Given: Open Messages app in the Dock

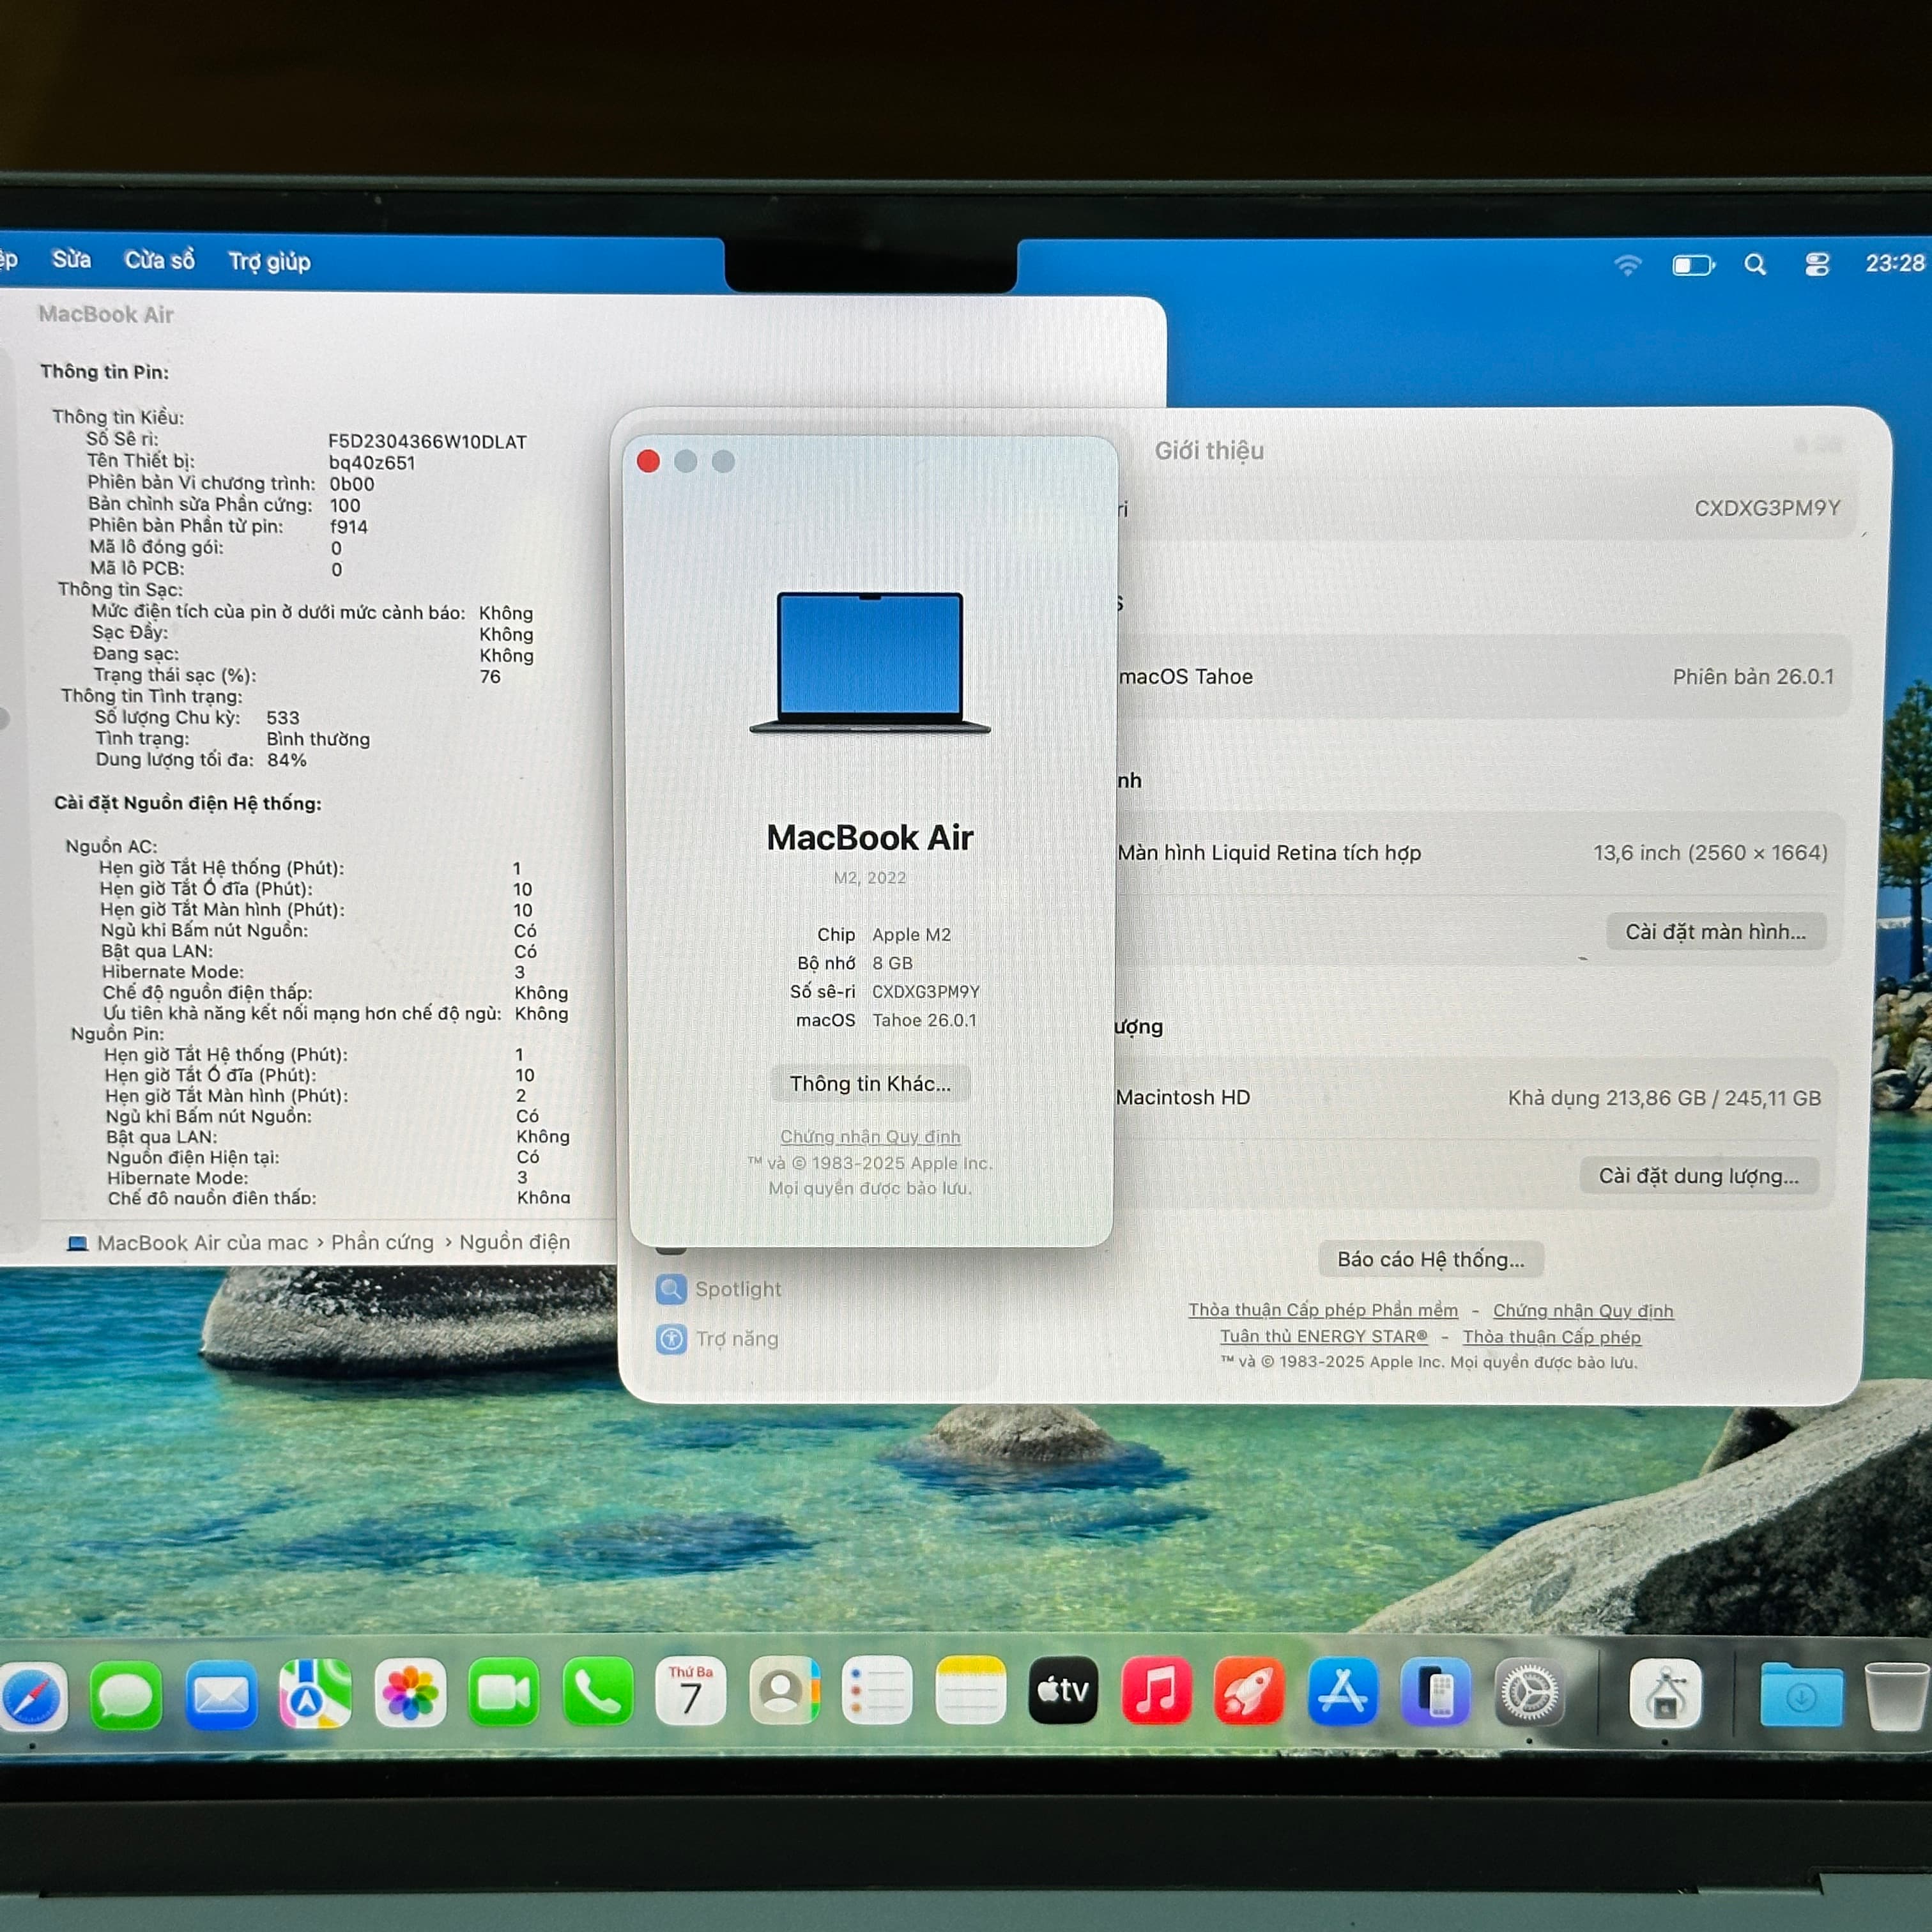Looking at the screenshot, I should point(126,1694).
